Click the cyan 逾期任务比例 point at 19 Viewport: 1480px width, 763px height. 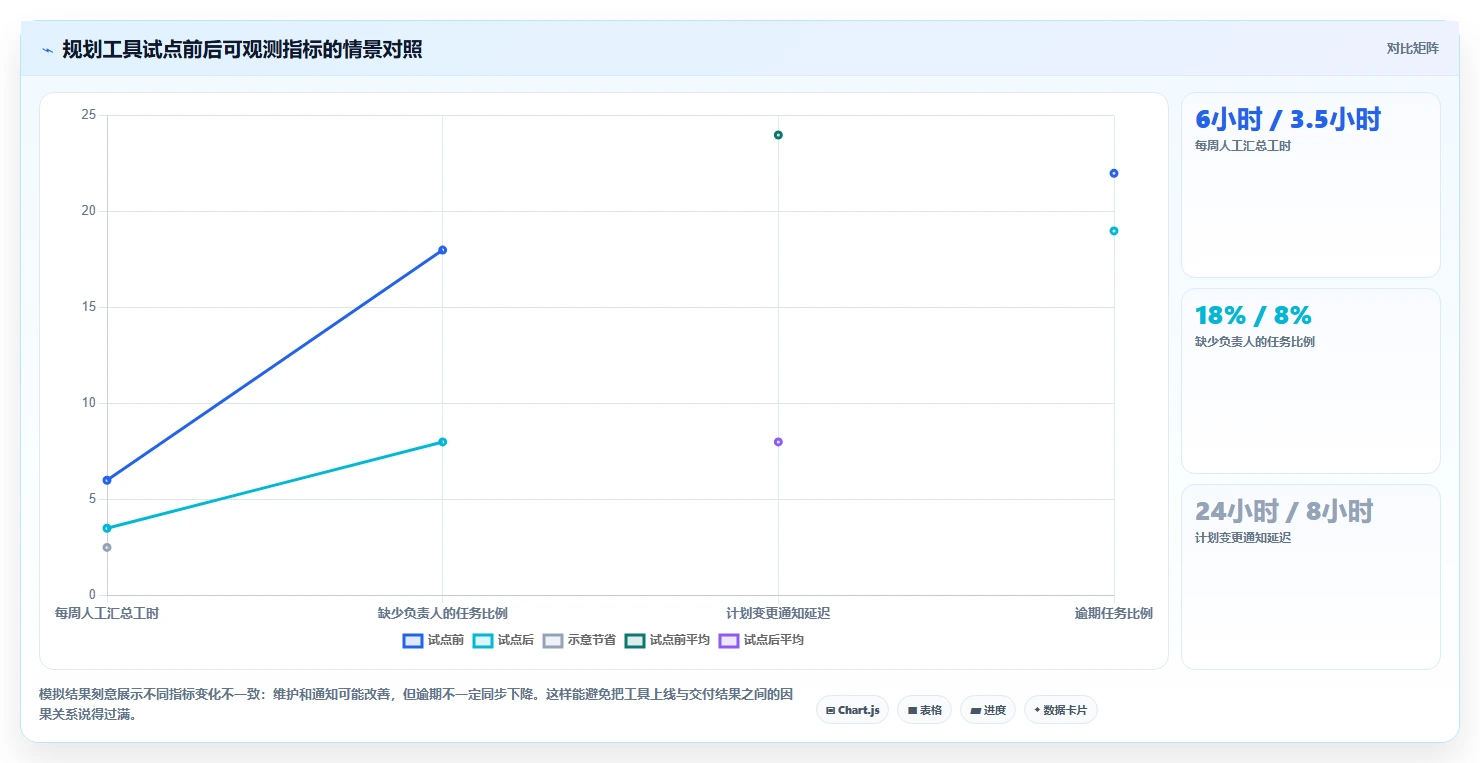(x=1114, y=231)
